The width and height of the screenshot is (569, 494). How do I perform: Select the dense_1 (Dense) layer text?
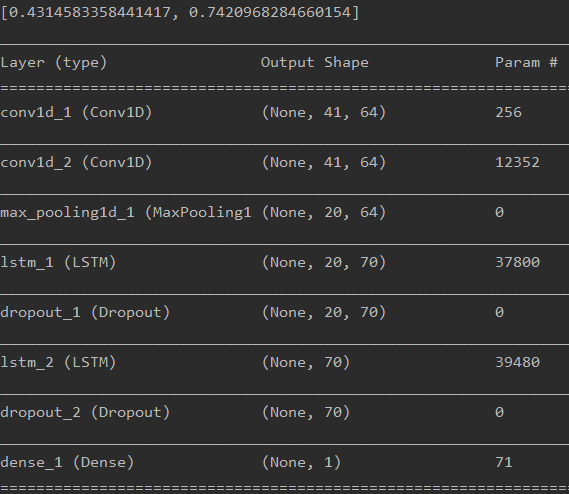(67, 463)
